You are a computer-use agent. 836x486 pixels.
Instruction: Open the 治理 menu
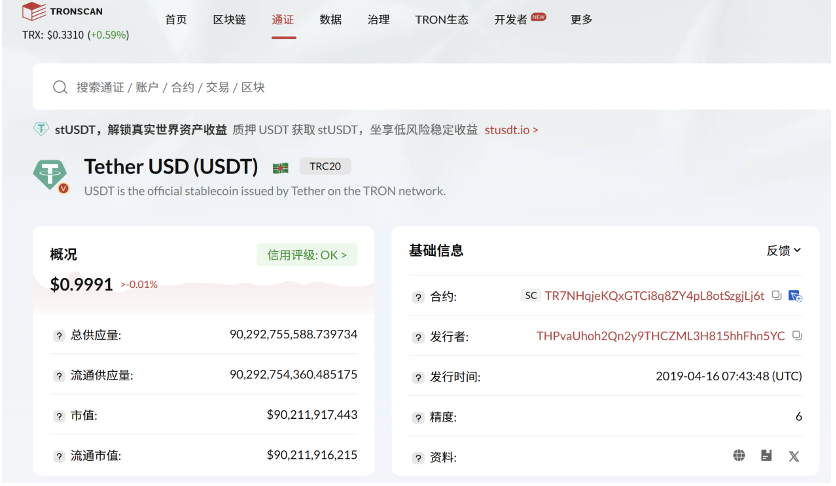[x=379, y=20]
